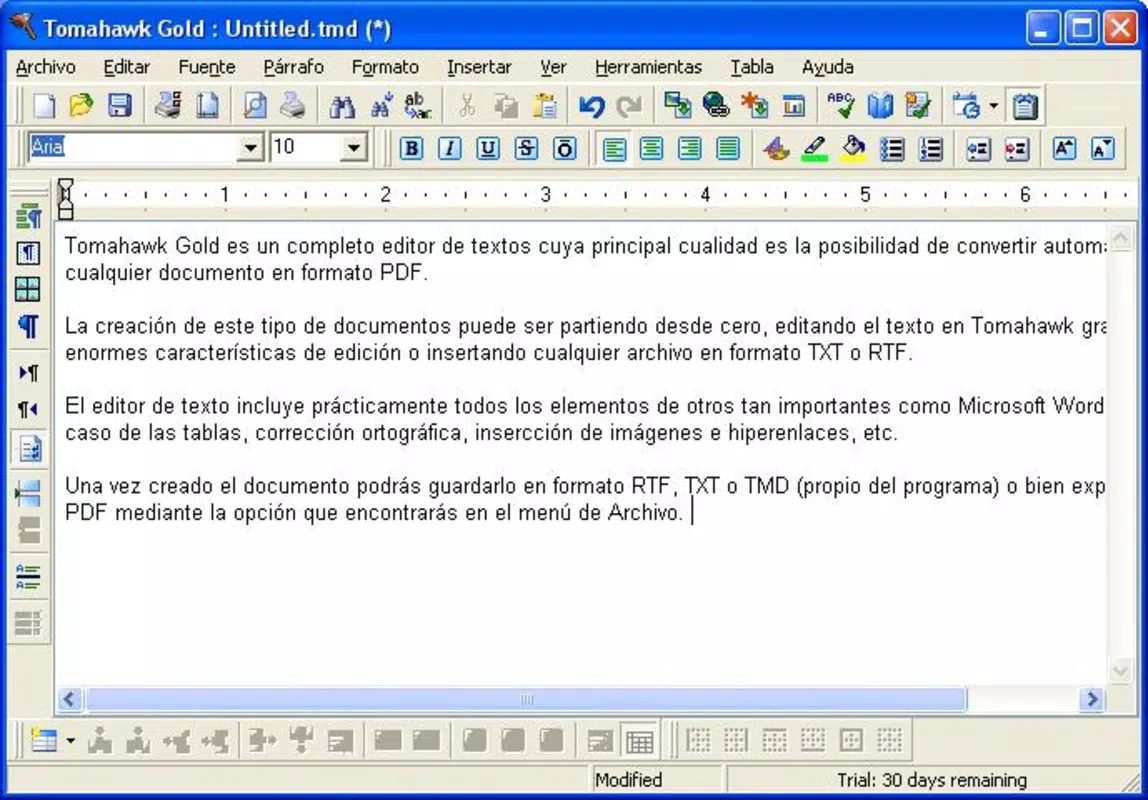Open the replace text 'ab ac' icon
Screen dimensions: 1148x800
pyautogui.click(x=418, y=107)
